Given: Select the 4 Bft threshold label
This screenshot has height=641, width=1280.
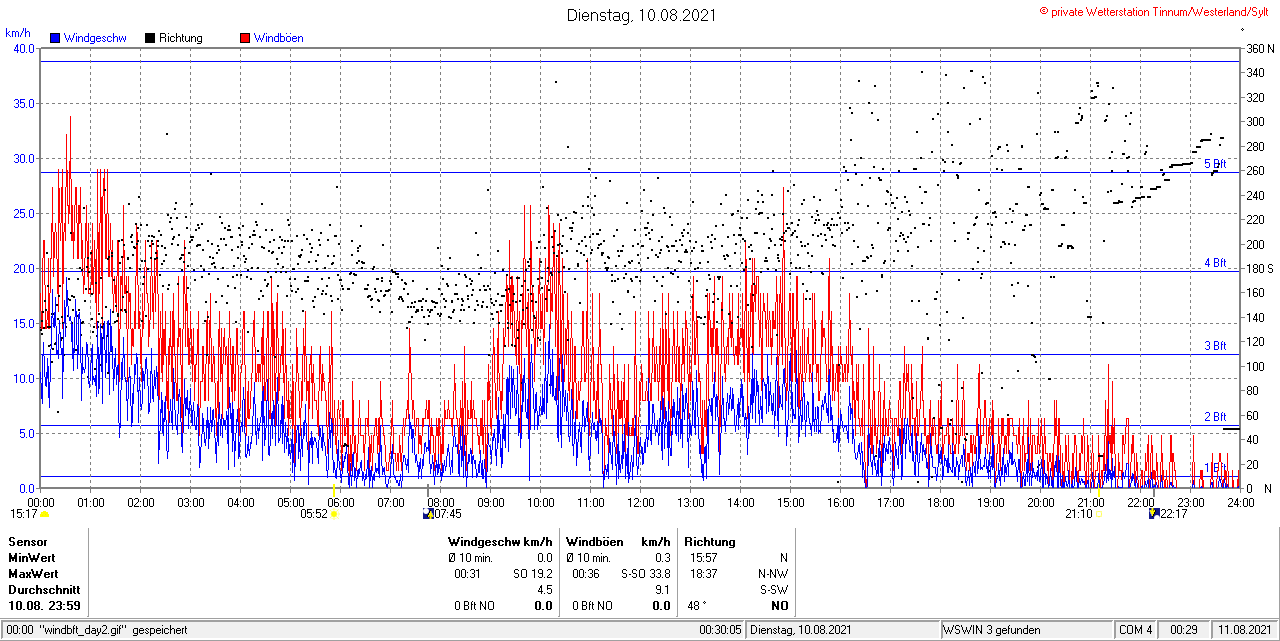Looking at the screenshot, I should (1214, 263).
